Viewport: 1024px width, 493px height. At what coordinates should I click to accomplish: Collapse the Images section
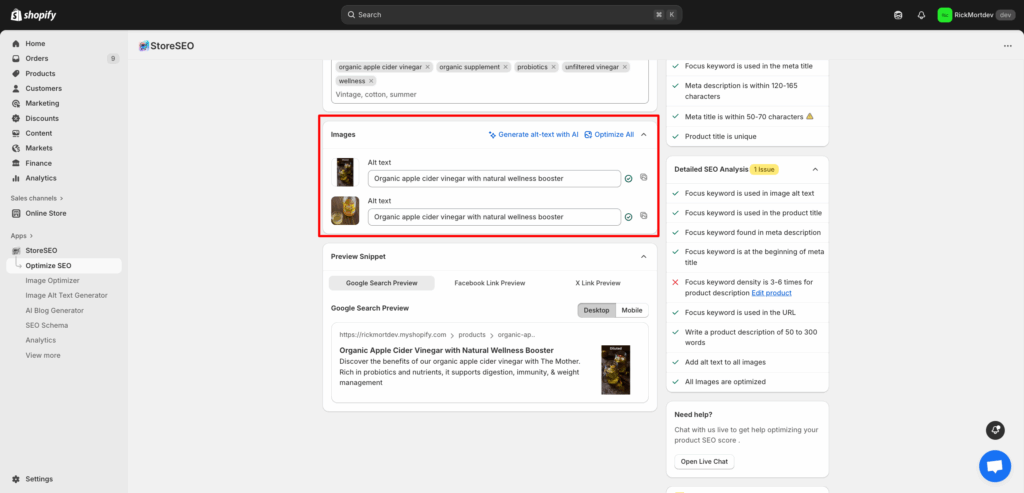(644, 134)
